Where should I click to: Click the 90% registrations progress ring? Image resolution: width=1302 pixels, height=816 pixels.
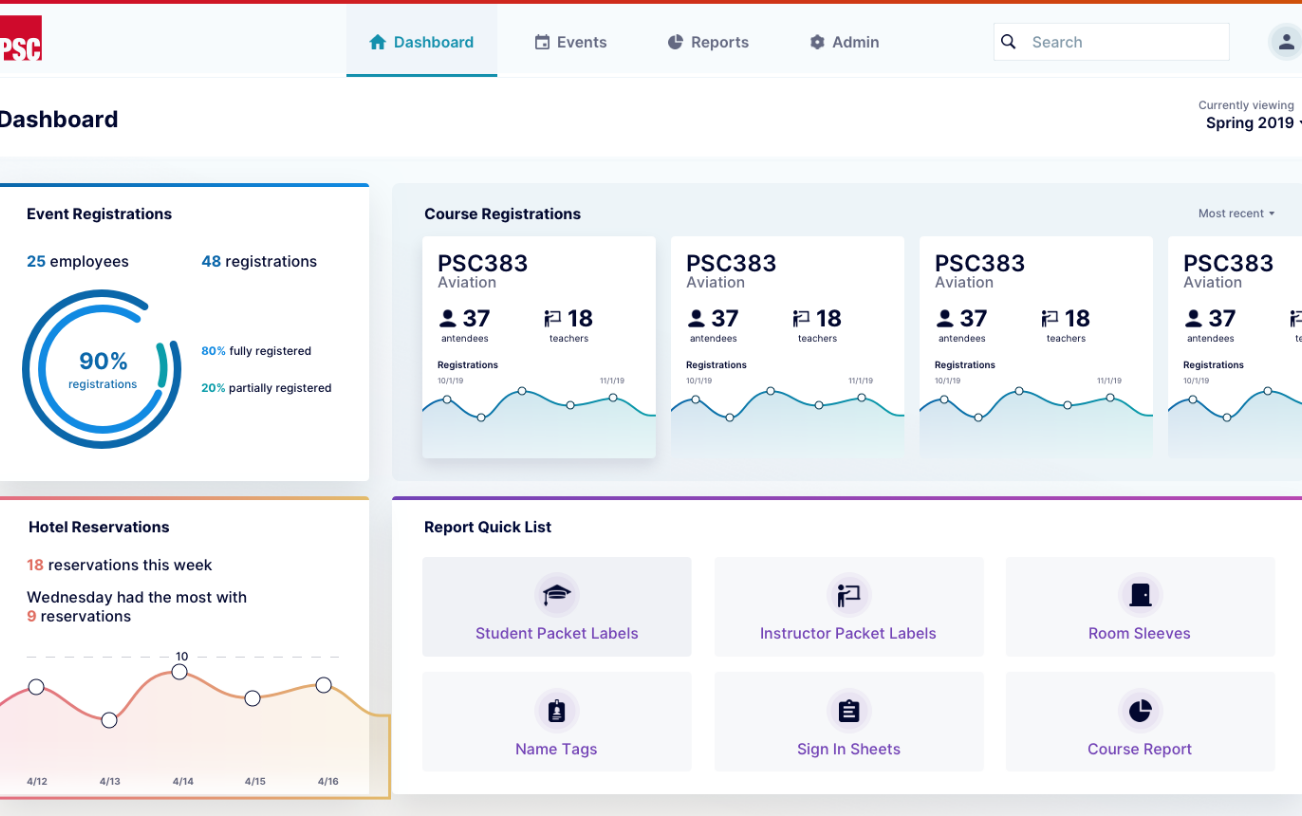[102, 369]
